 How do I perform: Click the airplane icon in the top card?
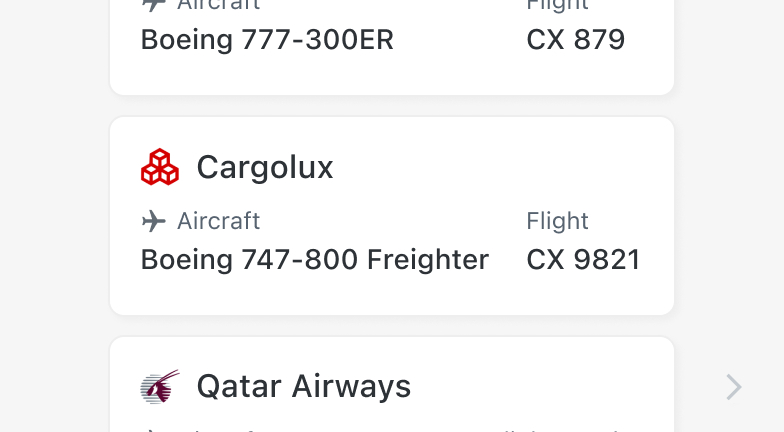pyautogui.click(x=154, y=4)
